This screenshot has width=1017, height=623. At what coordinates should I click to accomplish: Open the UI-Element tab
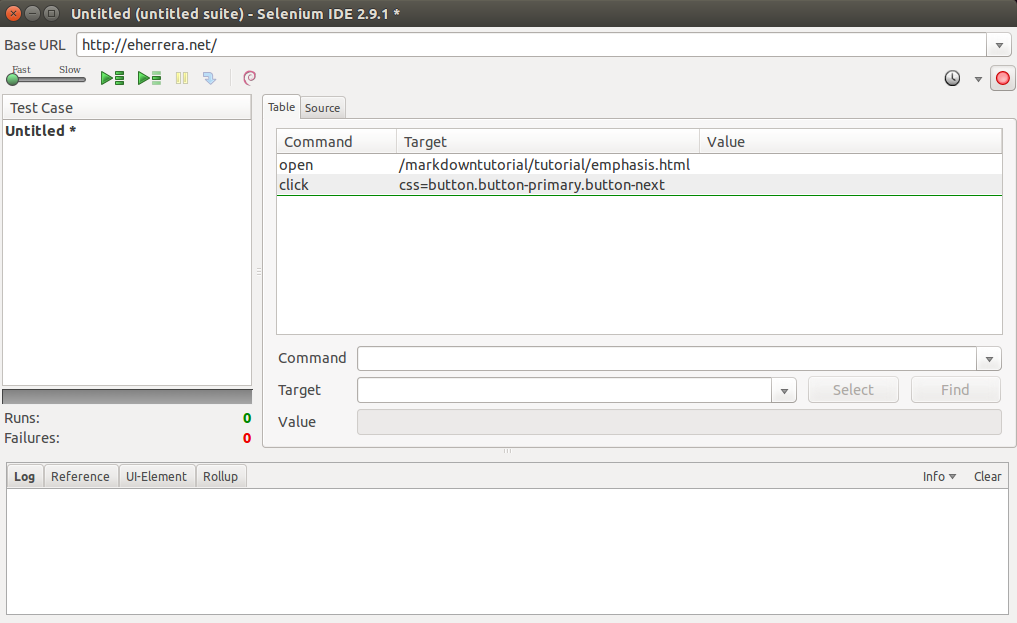click(x=156, y=476)
